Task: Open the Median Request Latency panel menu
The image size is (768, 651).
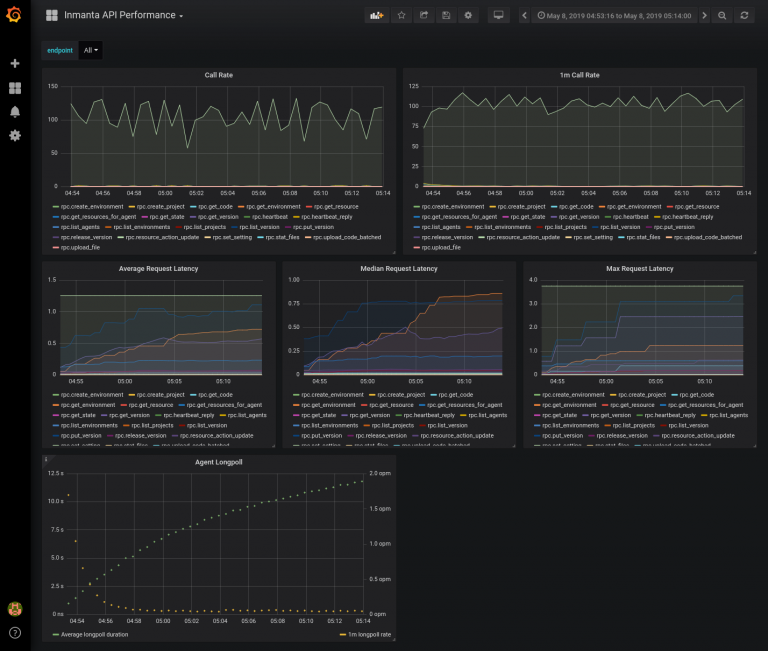Action: 399,268
